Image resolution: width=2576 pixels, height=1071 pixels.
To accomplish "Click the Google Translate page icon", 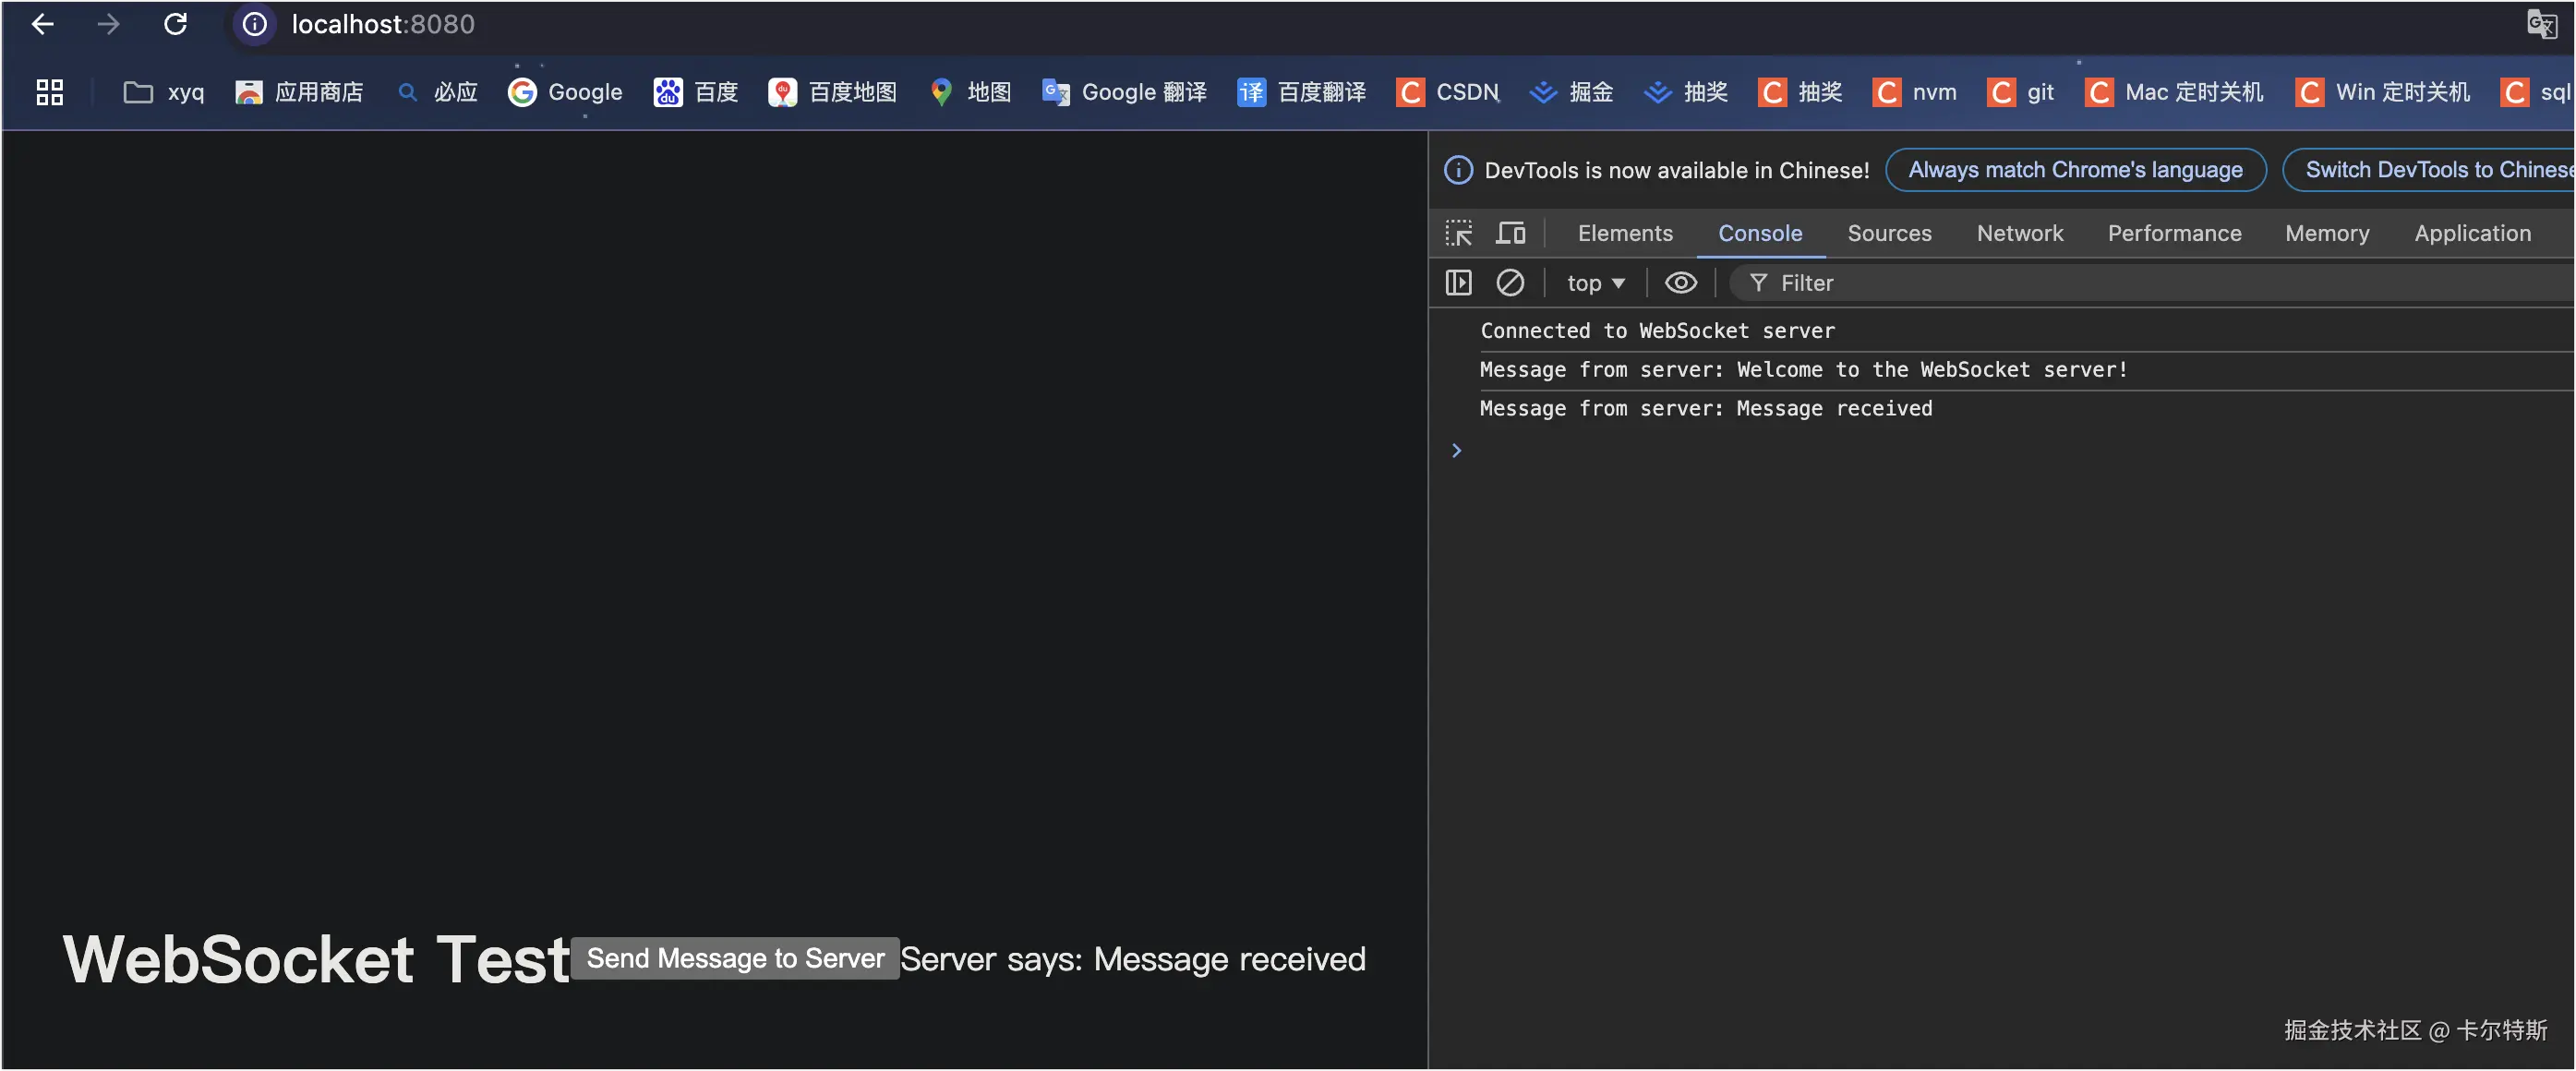I will tap(2541, 24).
